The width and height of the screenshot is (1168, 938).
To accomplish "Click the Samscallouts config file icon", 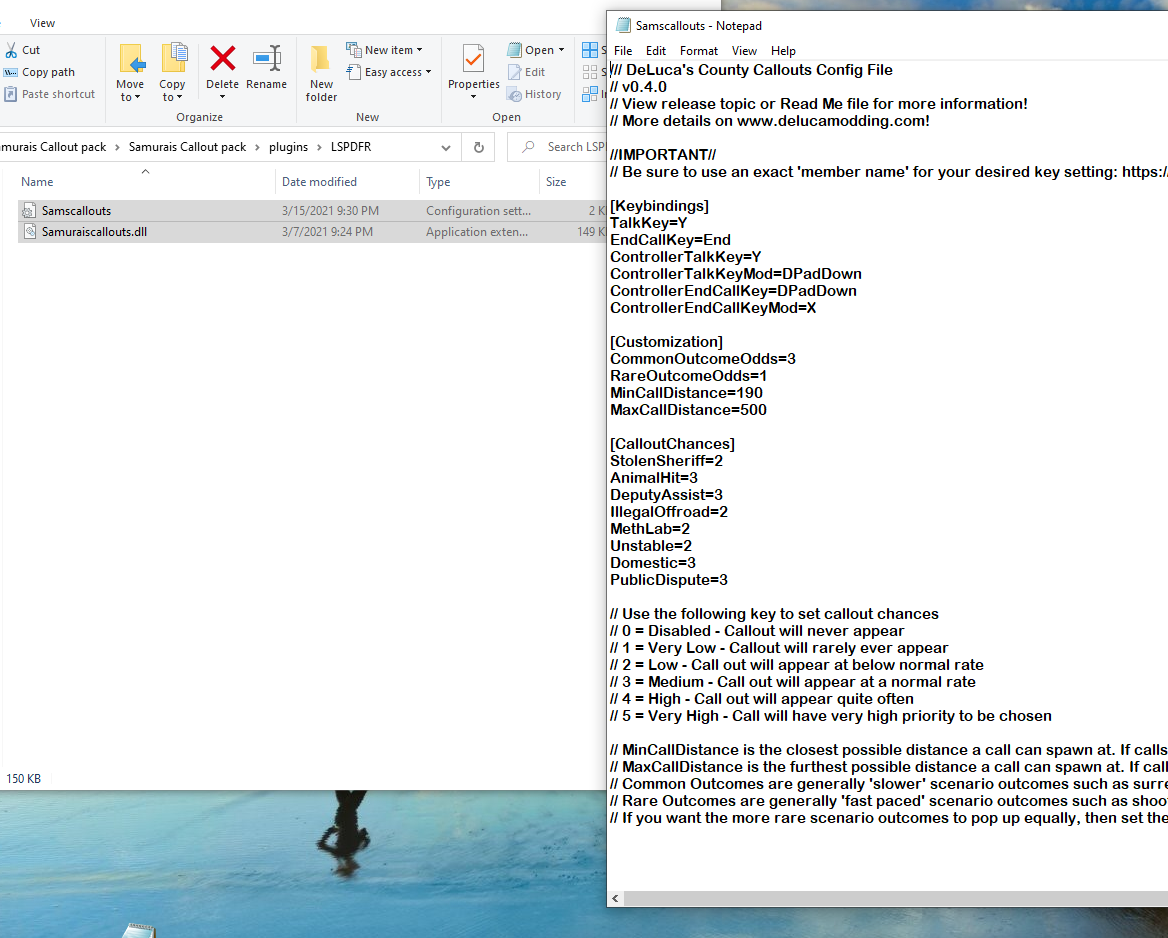I will click(28, 211).
